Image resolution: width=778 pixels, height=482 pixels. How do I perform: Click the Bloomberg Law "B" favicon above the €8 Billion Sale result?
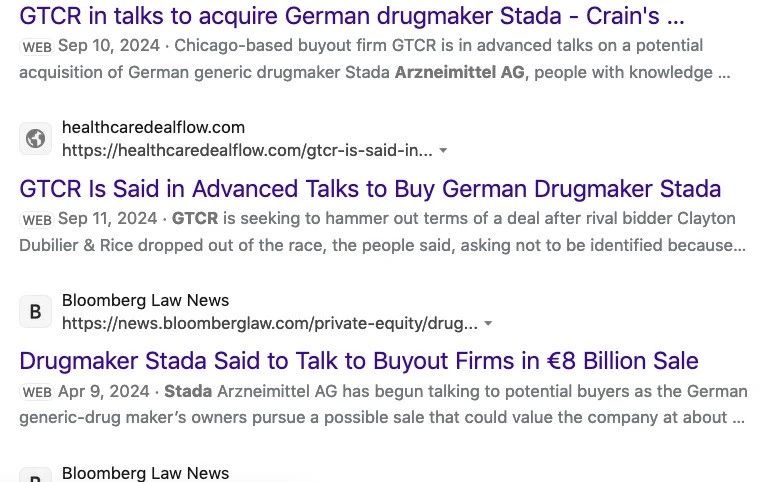(x=35, y=312)
